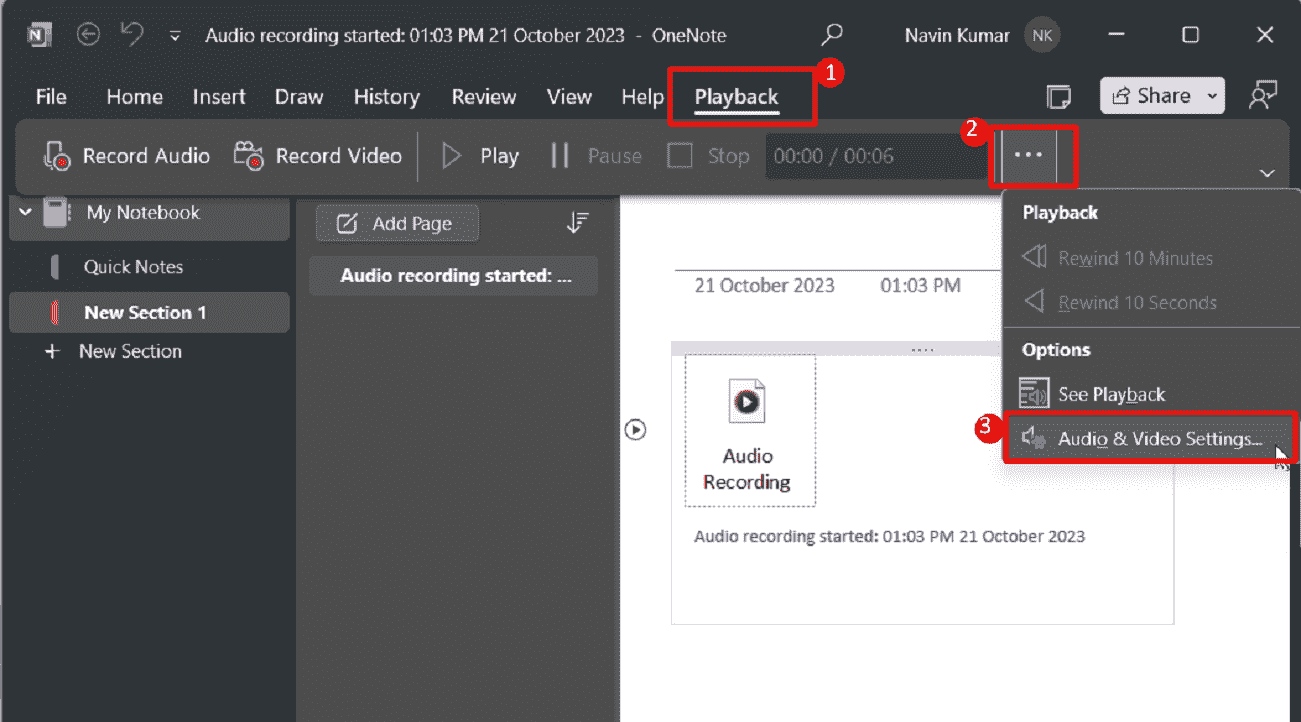Open the File menu
Screen dimensions: 1301x722
pyautogui.click(x=51, y=97)
